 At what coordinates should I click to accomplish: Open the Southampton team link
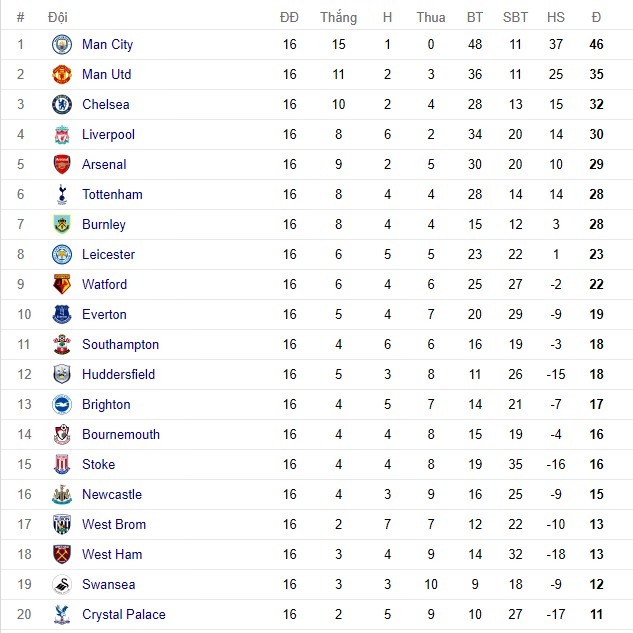tap(120, 345)
